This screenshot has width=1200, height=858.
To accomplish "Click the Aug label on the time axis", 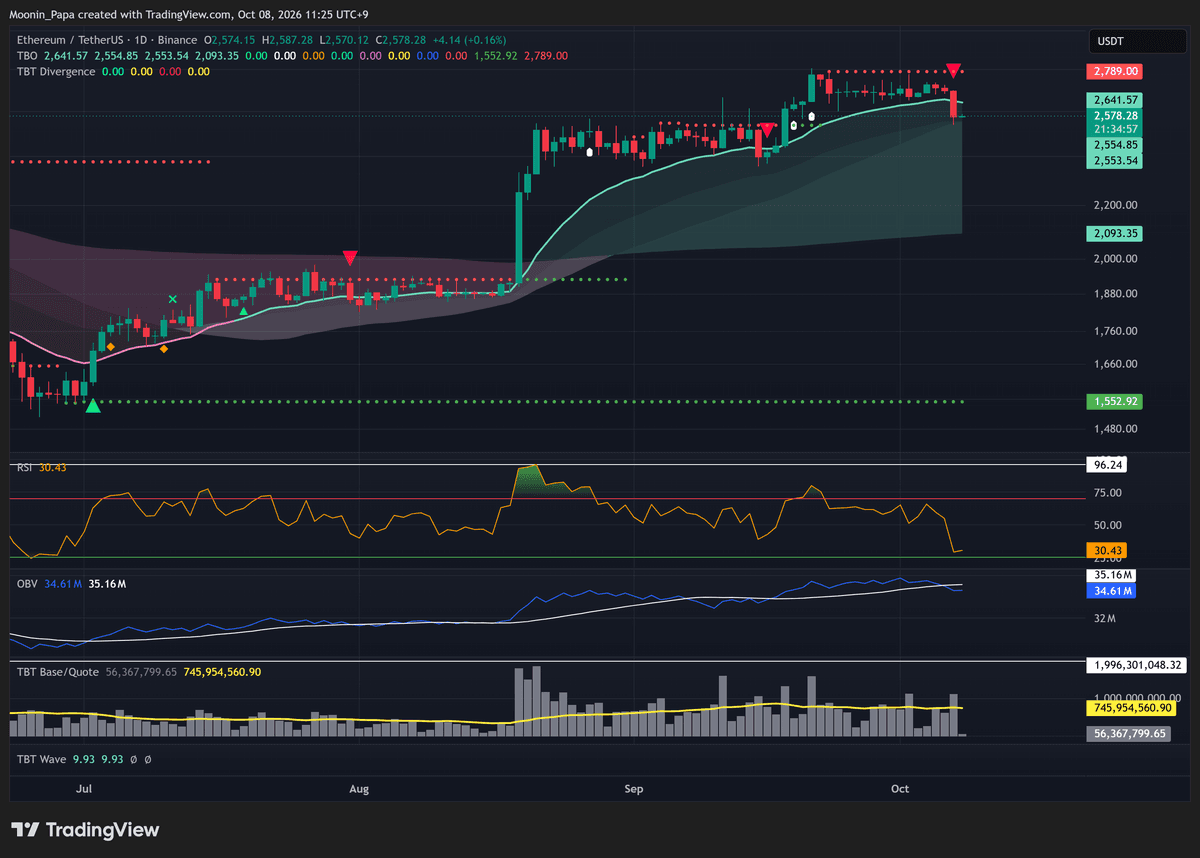I will [359, 789].
